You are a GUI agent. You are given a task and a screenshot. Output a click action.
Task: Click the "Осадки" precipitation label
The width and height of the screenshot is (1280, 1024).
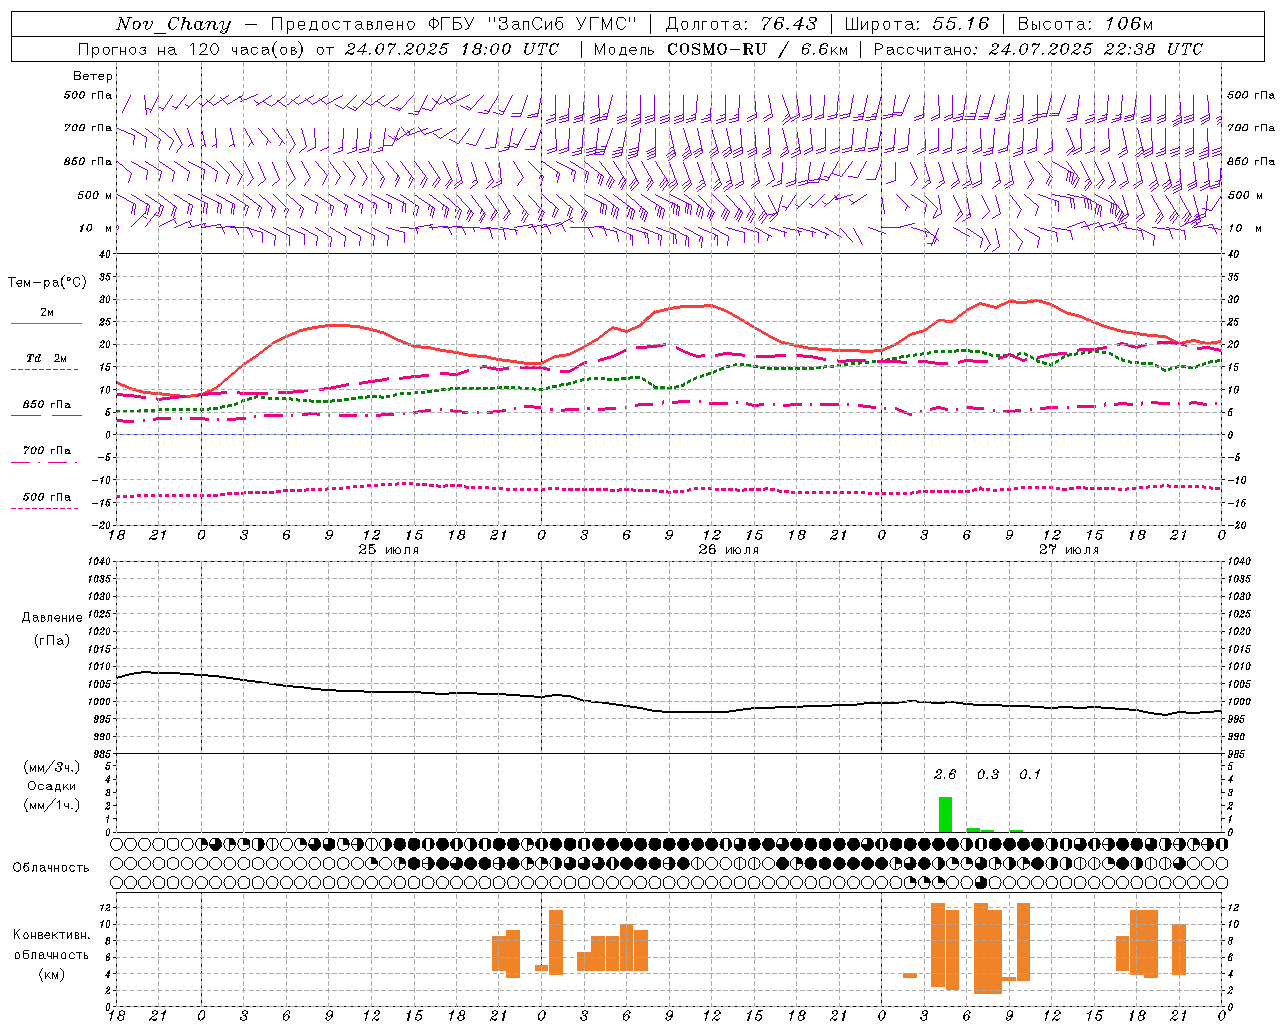point(52,786)
